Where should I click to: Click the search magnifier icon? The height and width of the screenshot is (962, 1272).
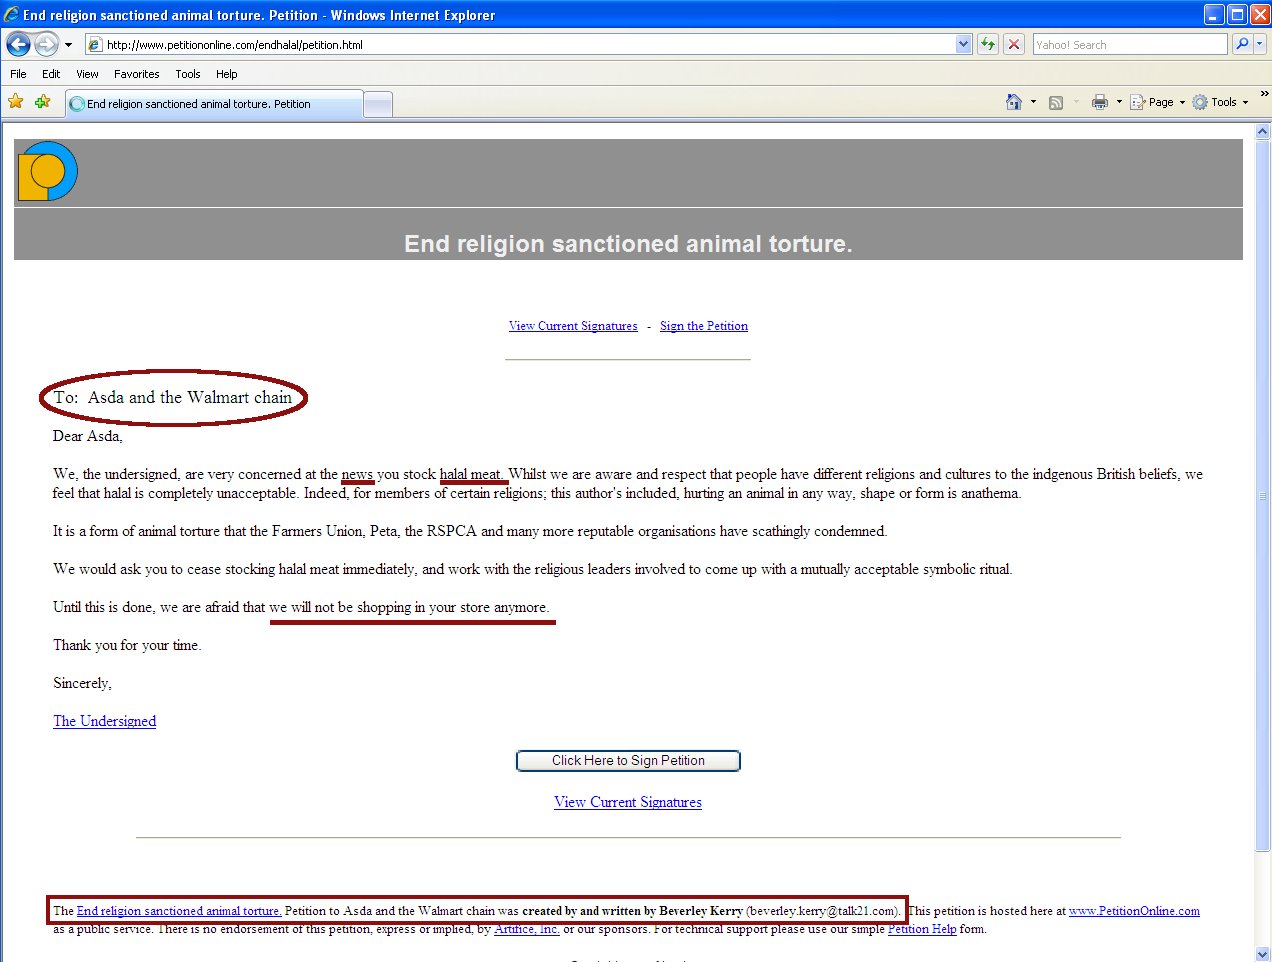coord(1242,44)
